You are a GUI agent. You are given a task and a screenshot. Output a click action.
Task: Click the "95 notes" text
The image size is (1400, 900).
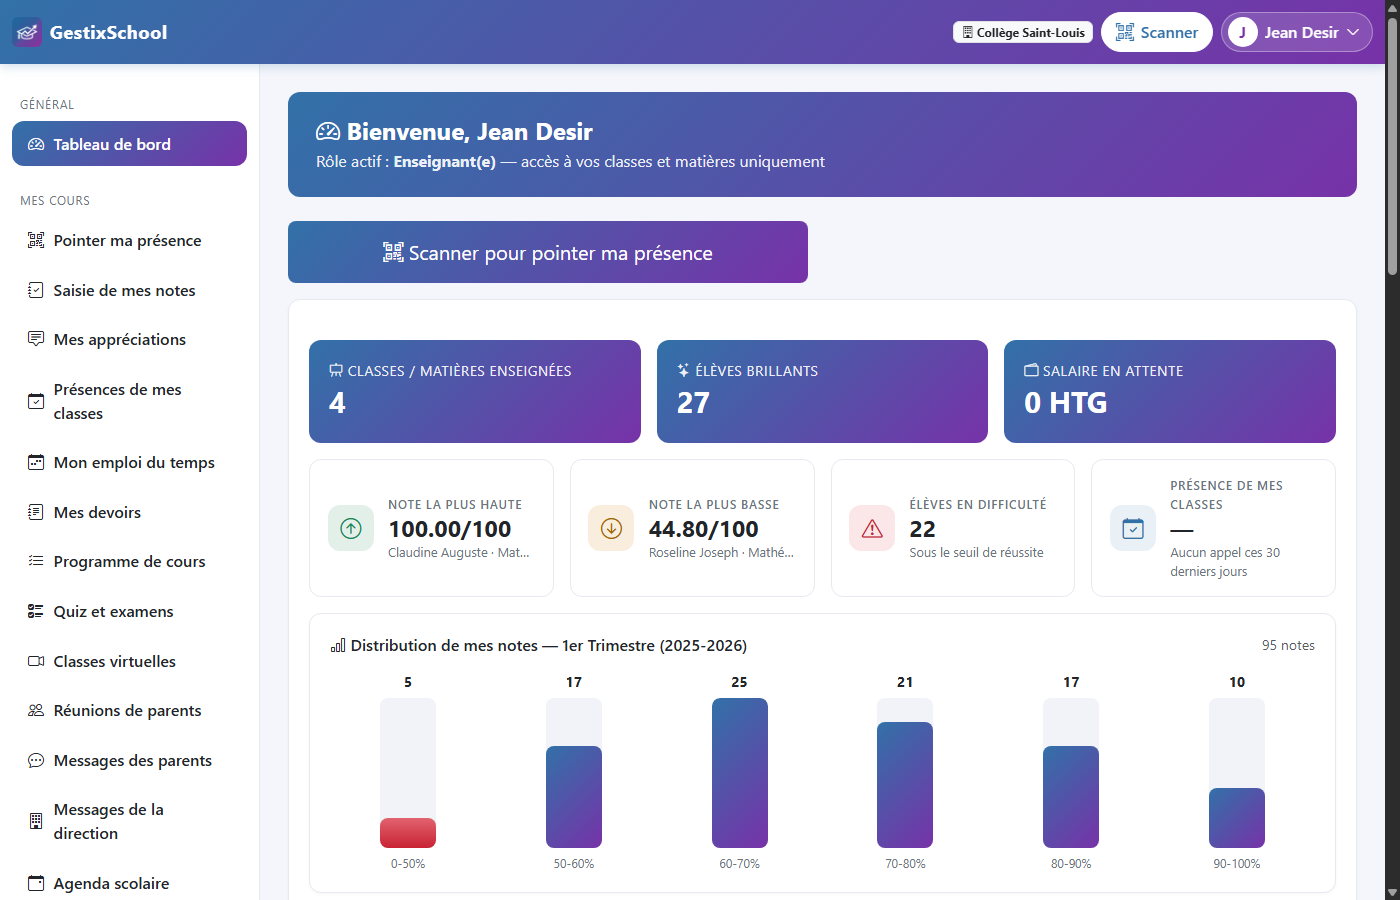click(x=1288, y=645)
